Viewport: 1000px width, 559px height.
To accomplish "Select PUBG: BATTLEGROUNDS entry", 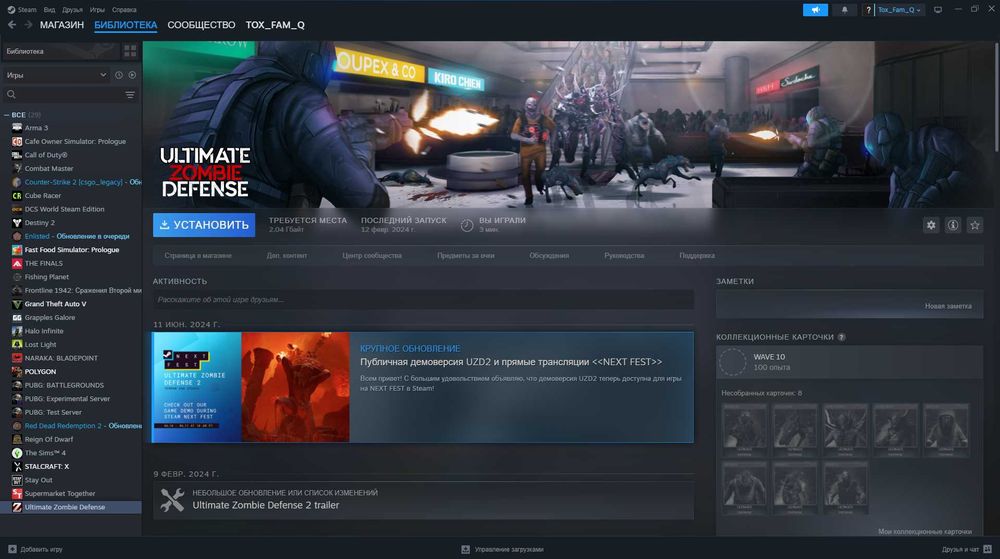I will coord(64,386).
